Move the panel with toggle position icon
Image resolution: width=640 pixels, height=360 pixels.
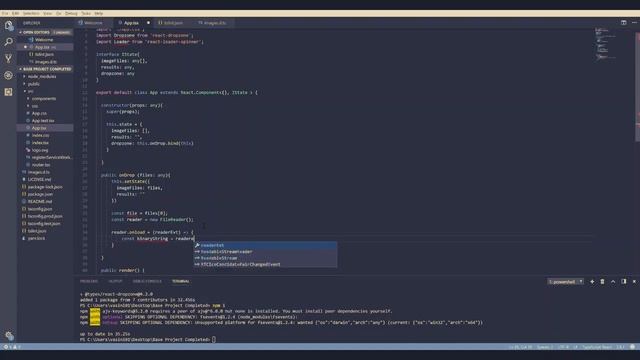(x=624, y=282)
